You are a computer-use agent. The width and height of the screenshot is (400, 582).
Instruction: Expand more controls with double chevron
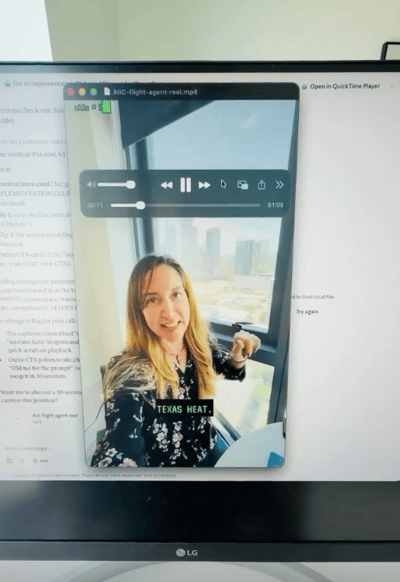point(279,184)
